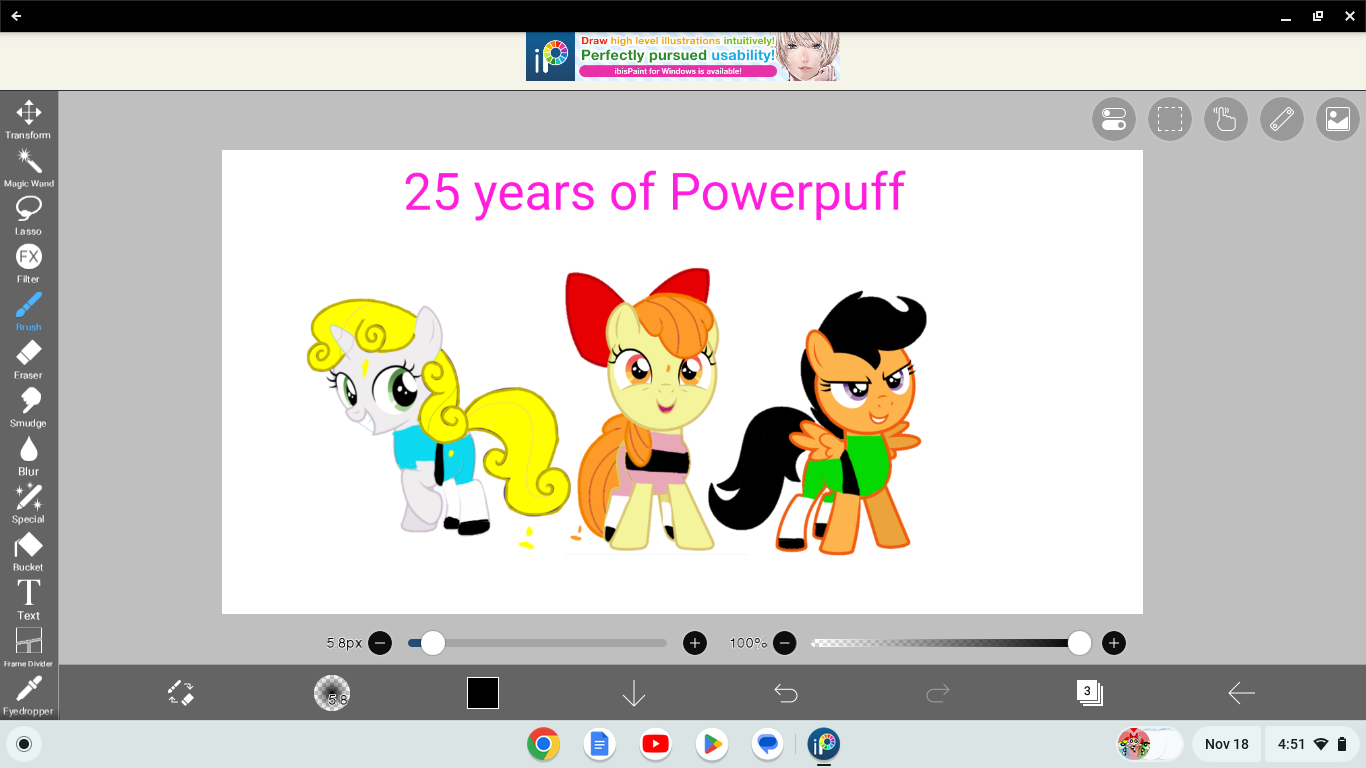
Task: Open Google Docs from the shelf
Action: pyautogui.click(x=599, y=744)
